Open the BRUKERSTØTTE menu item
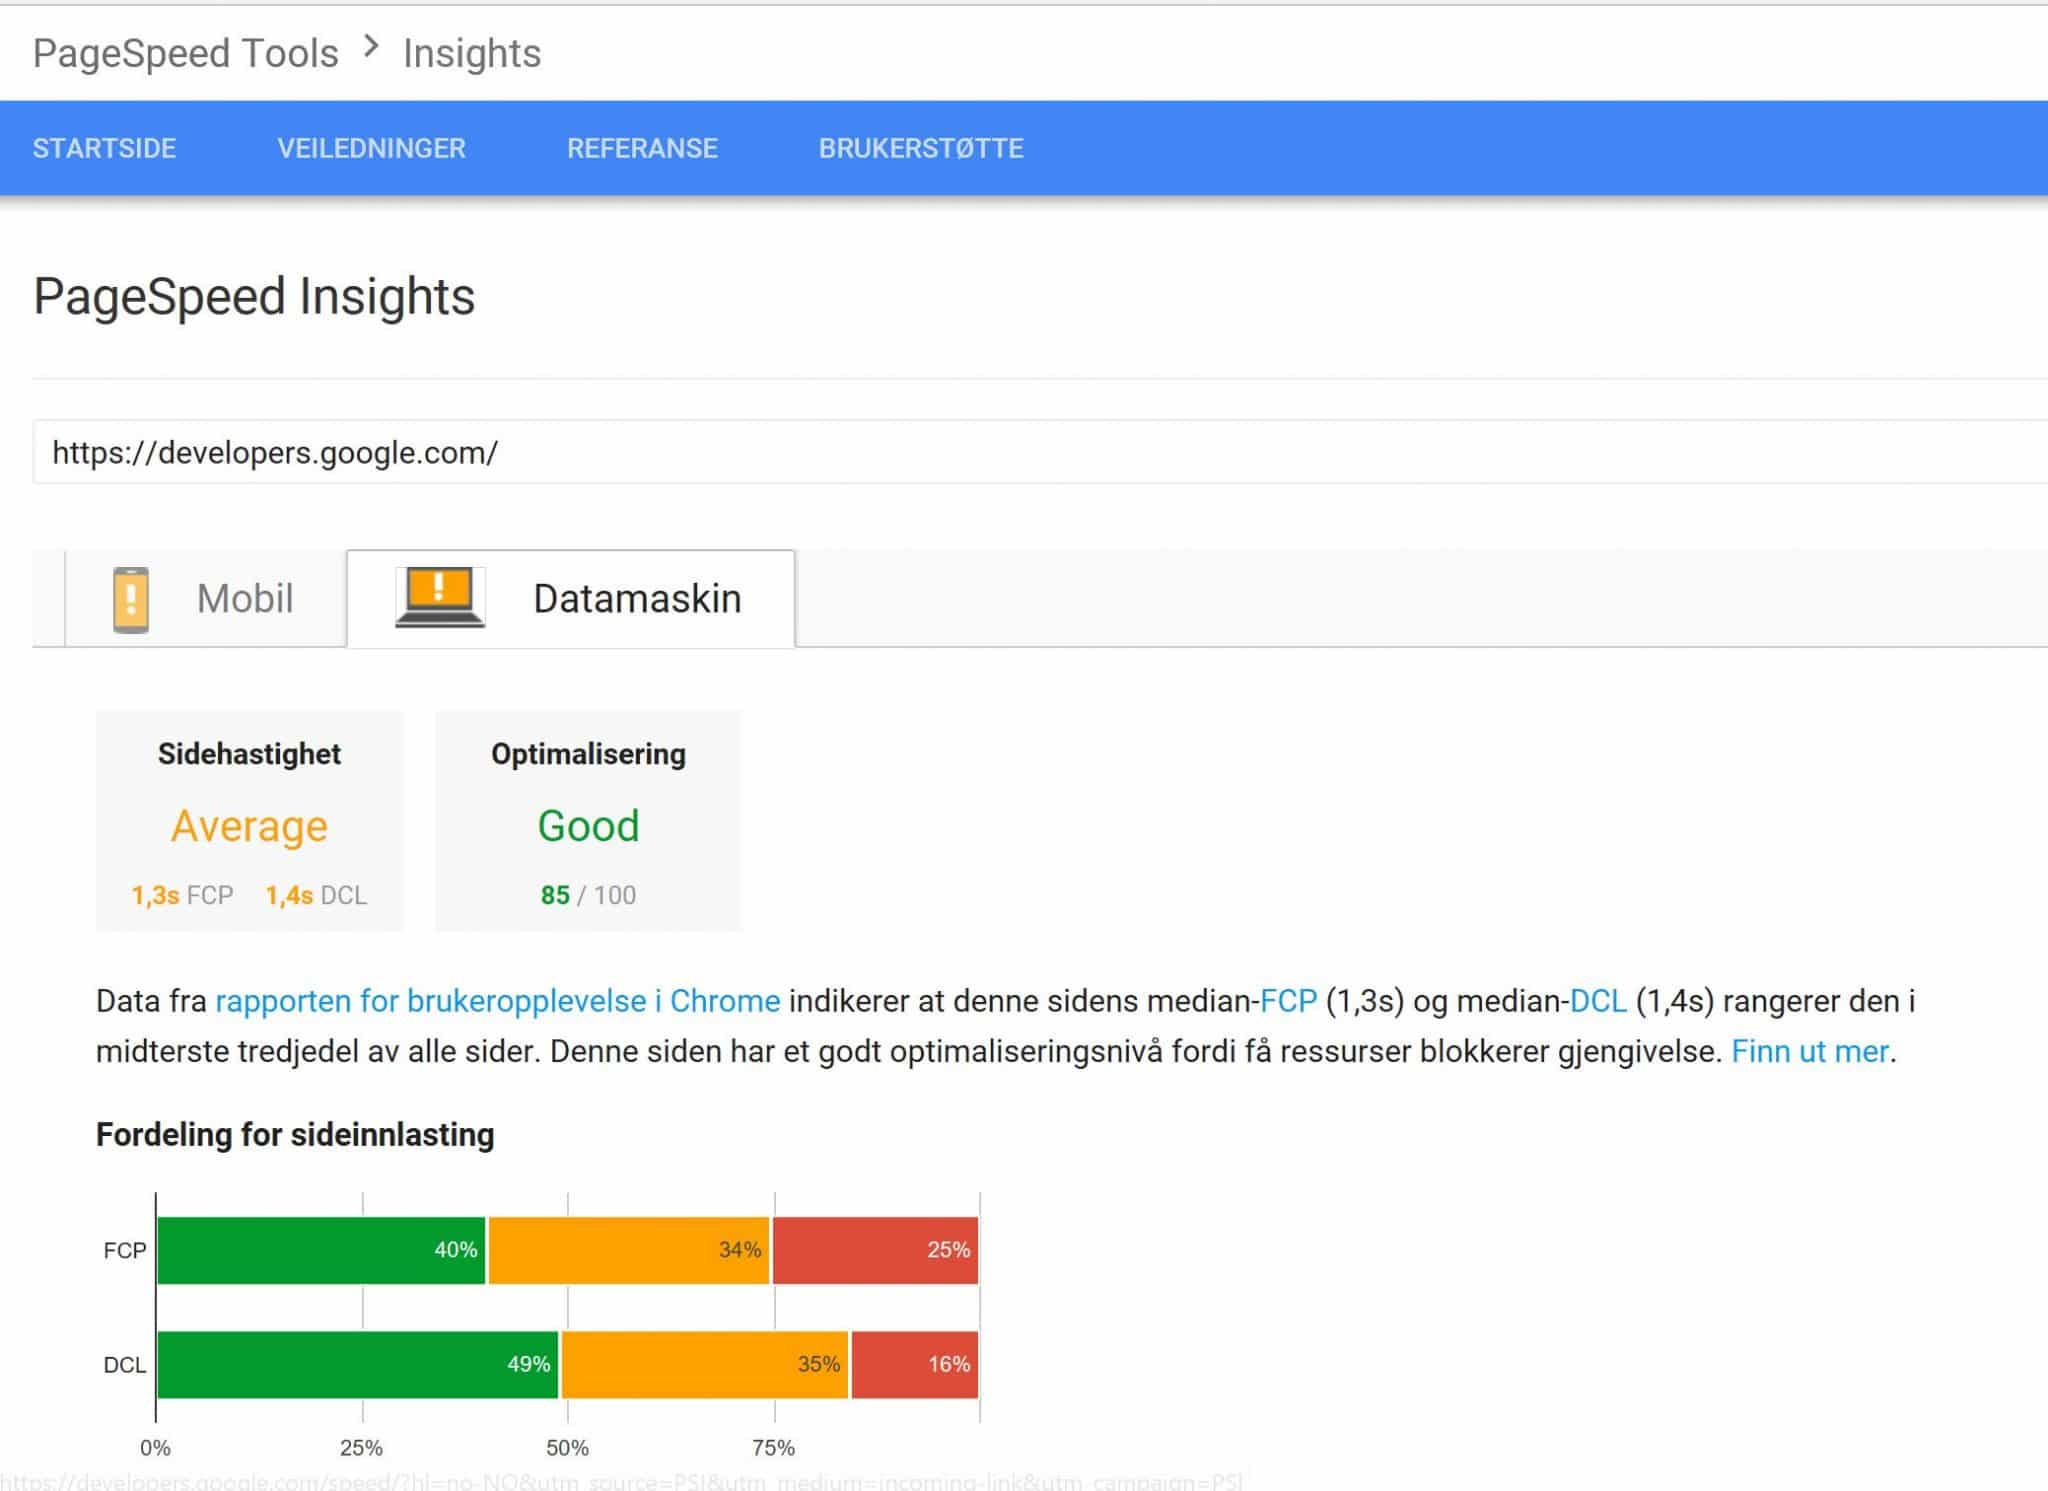The image size is (2048, 1491). click(x=921, y=148)
